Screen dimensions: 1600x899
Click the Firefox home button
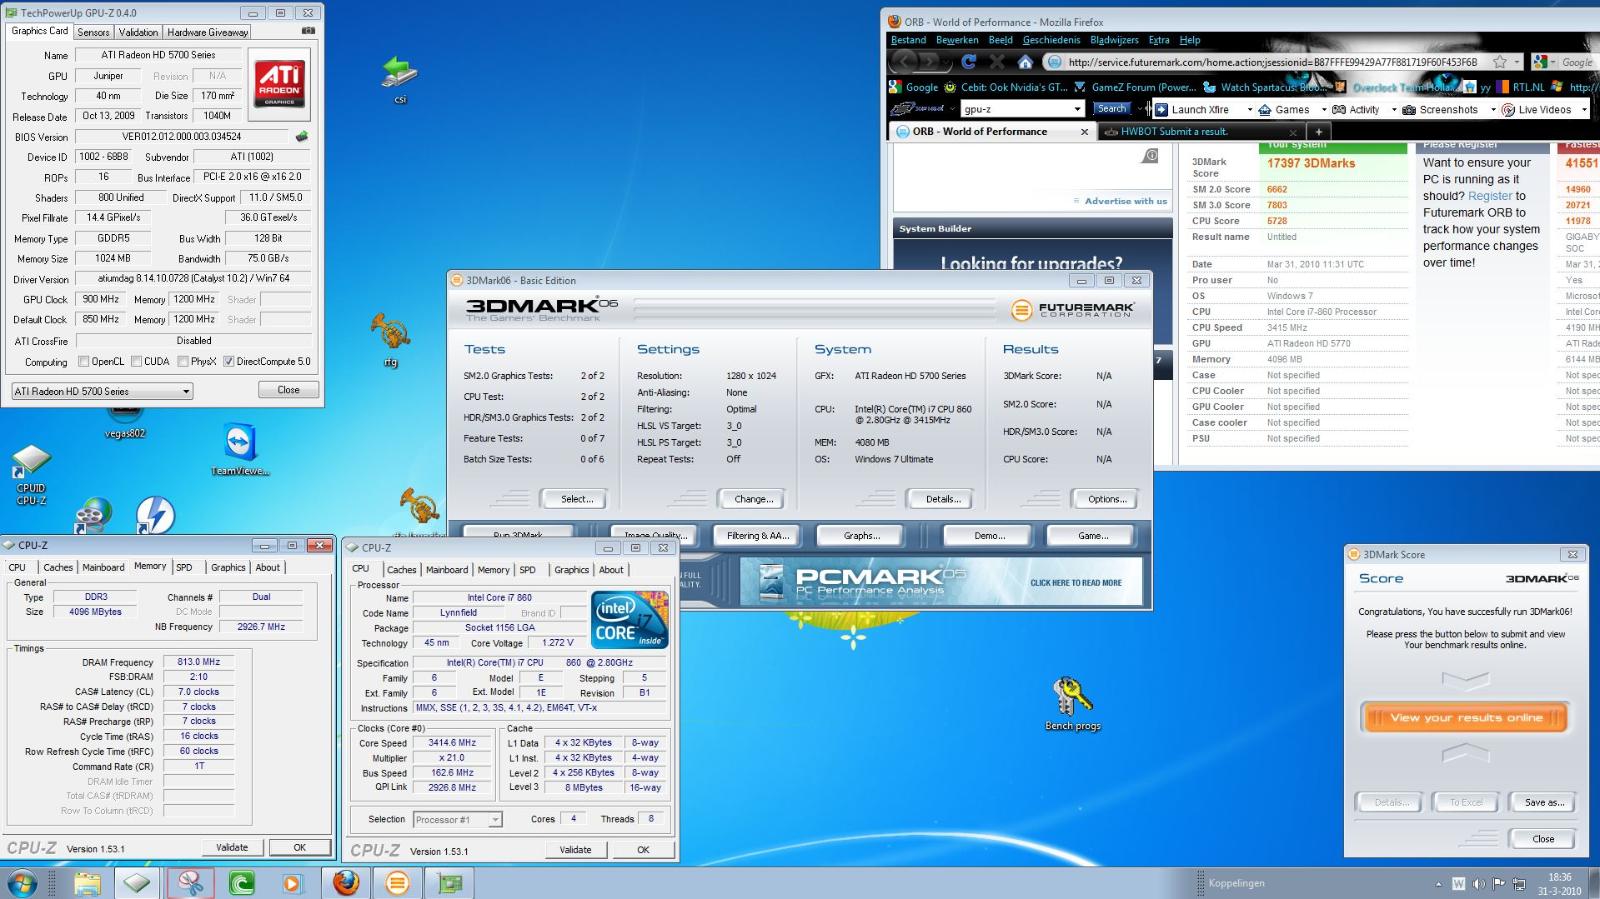pos(1025,62)
